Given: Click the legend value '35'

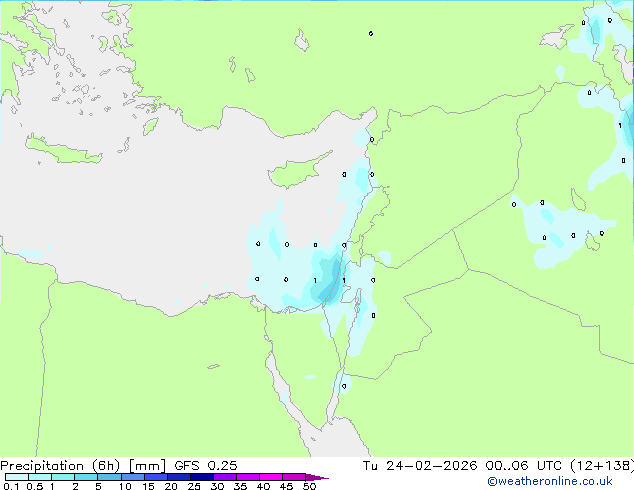Looking at the screenshot, I should click(240, 486).
